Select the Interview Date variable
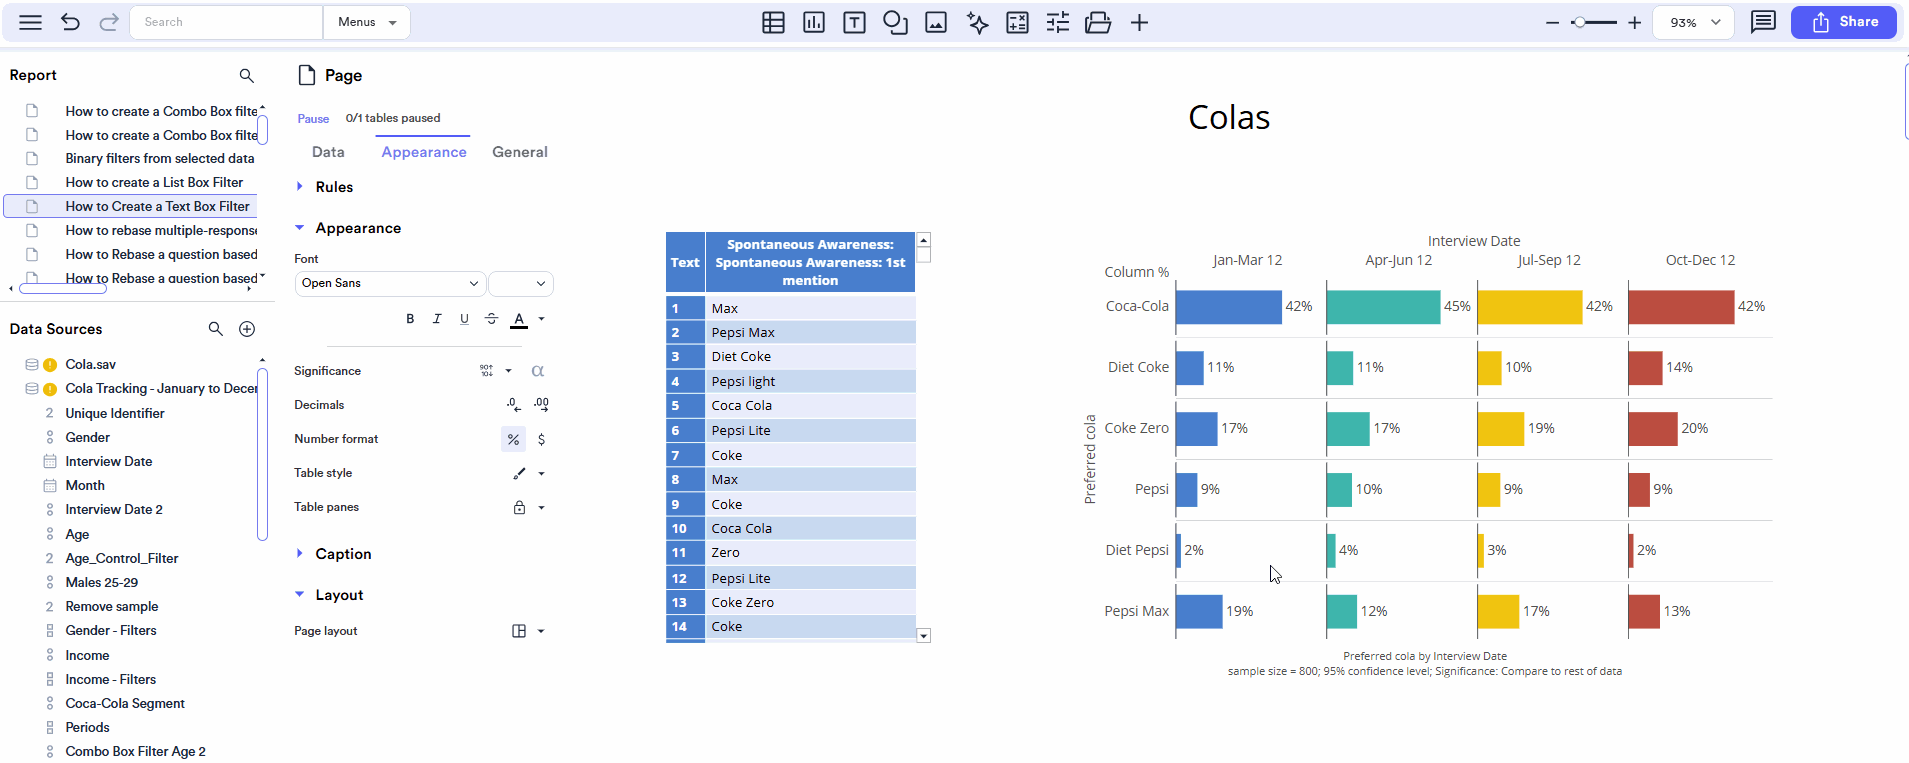The width and height of the screenshot is (1909, 763). pyautogui.click(x=109, y=461)
